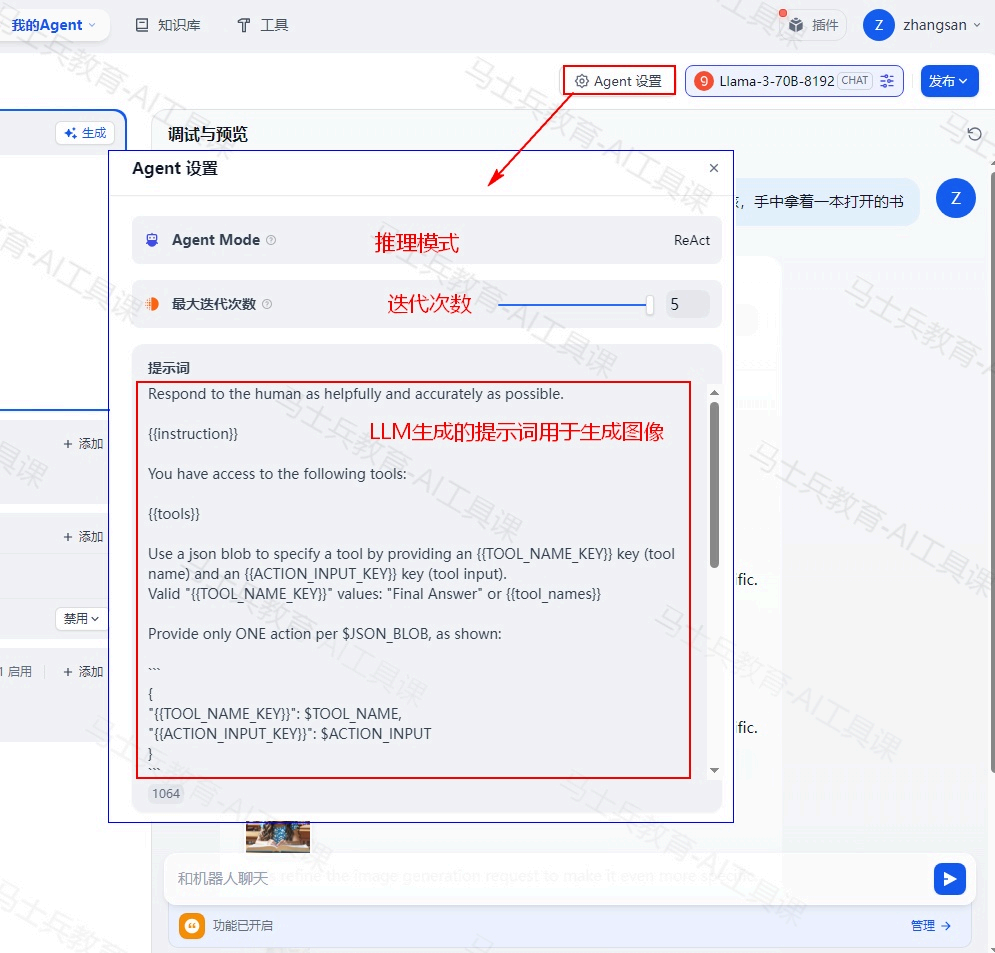This screenshot has height=953, width=995.
Task: Click the generated image thumbnail in chat
Action: point(278,837)
